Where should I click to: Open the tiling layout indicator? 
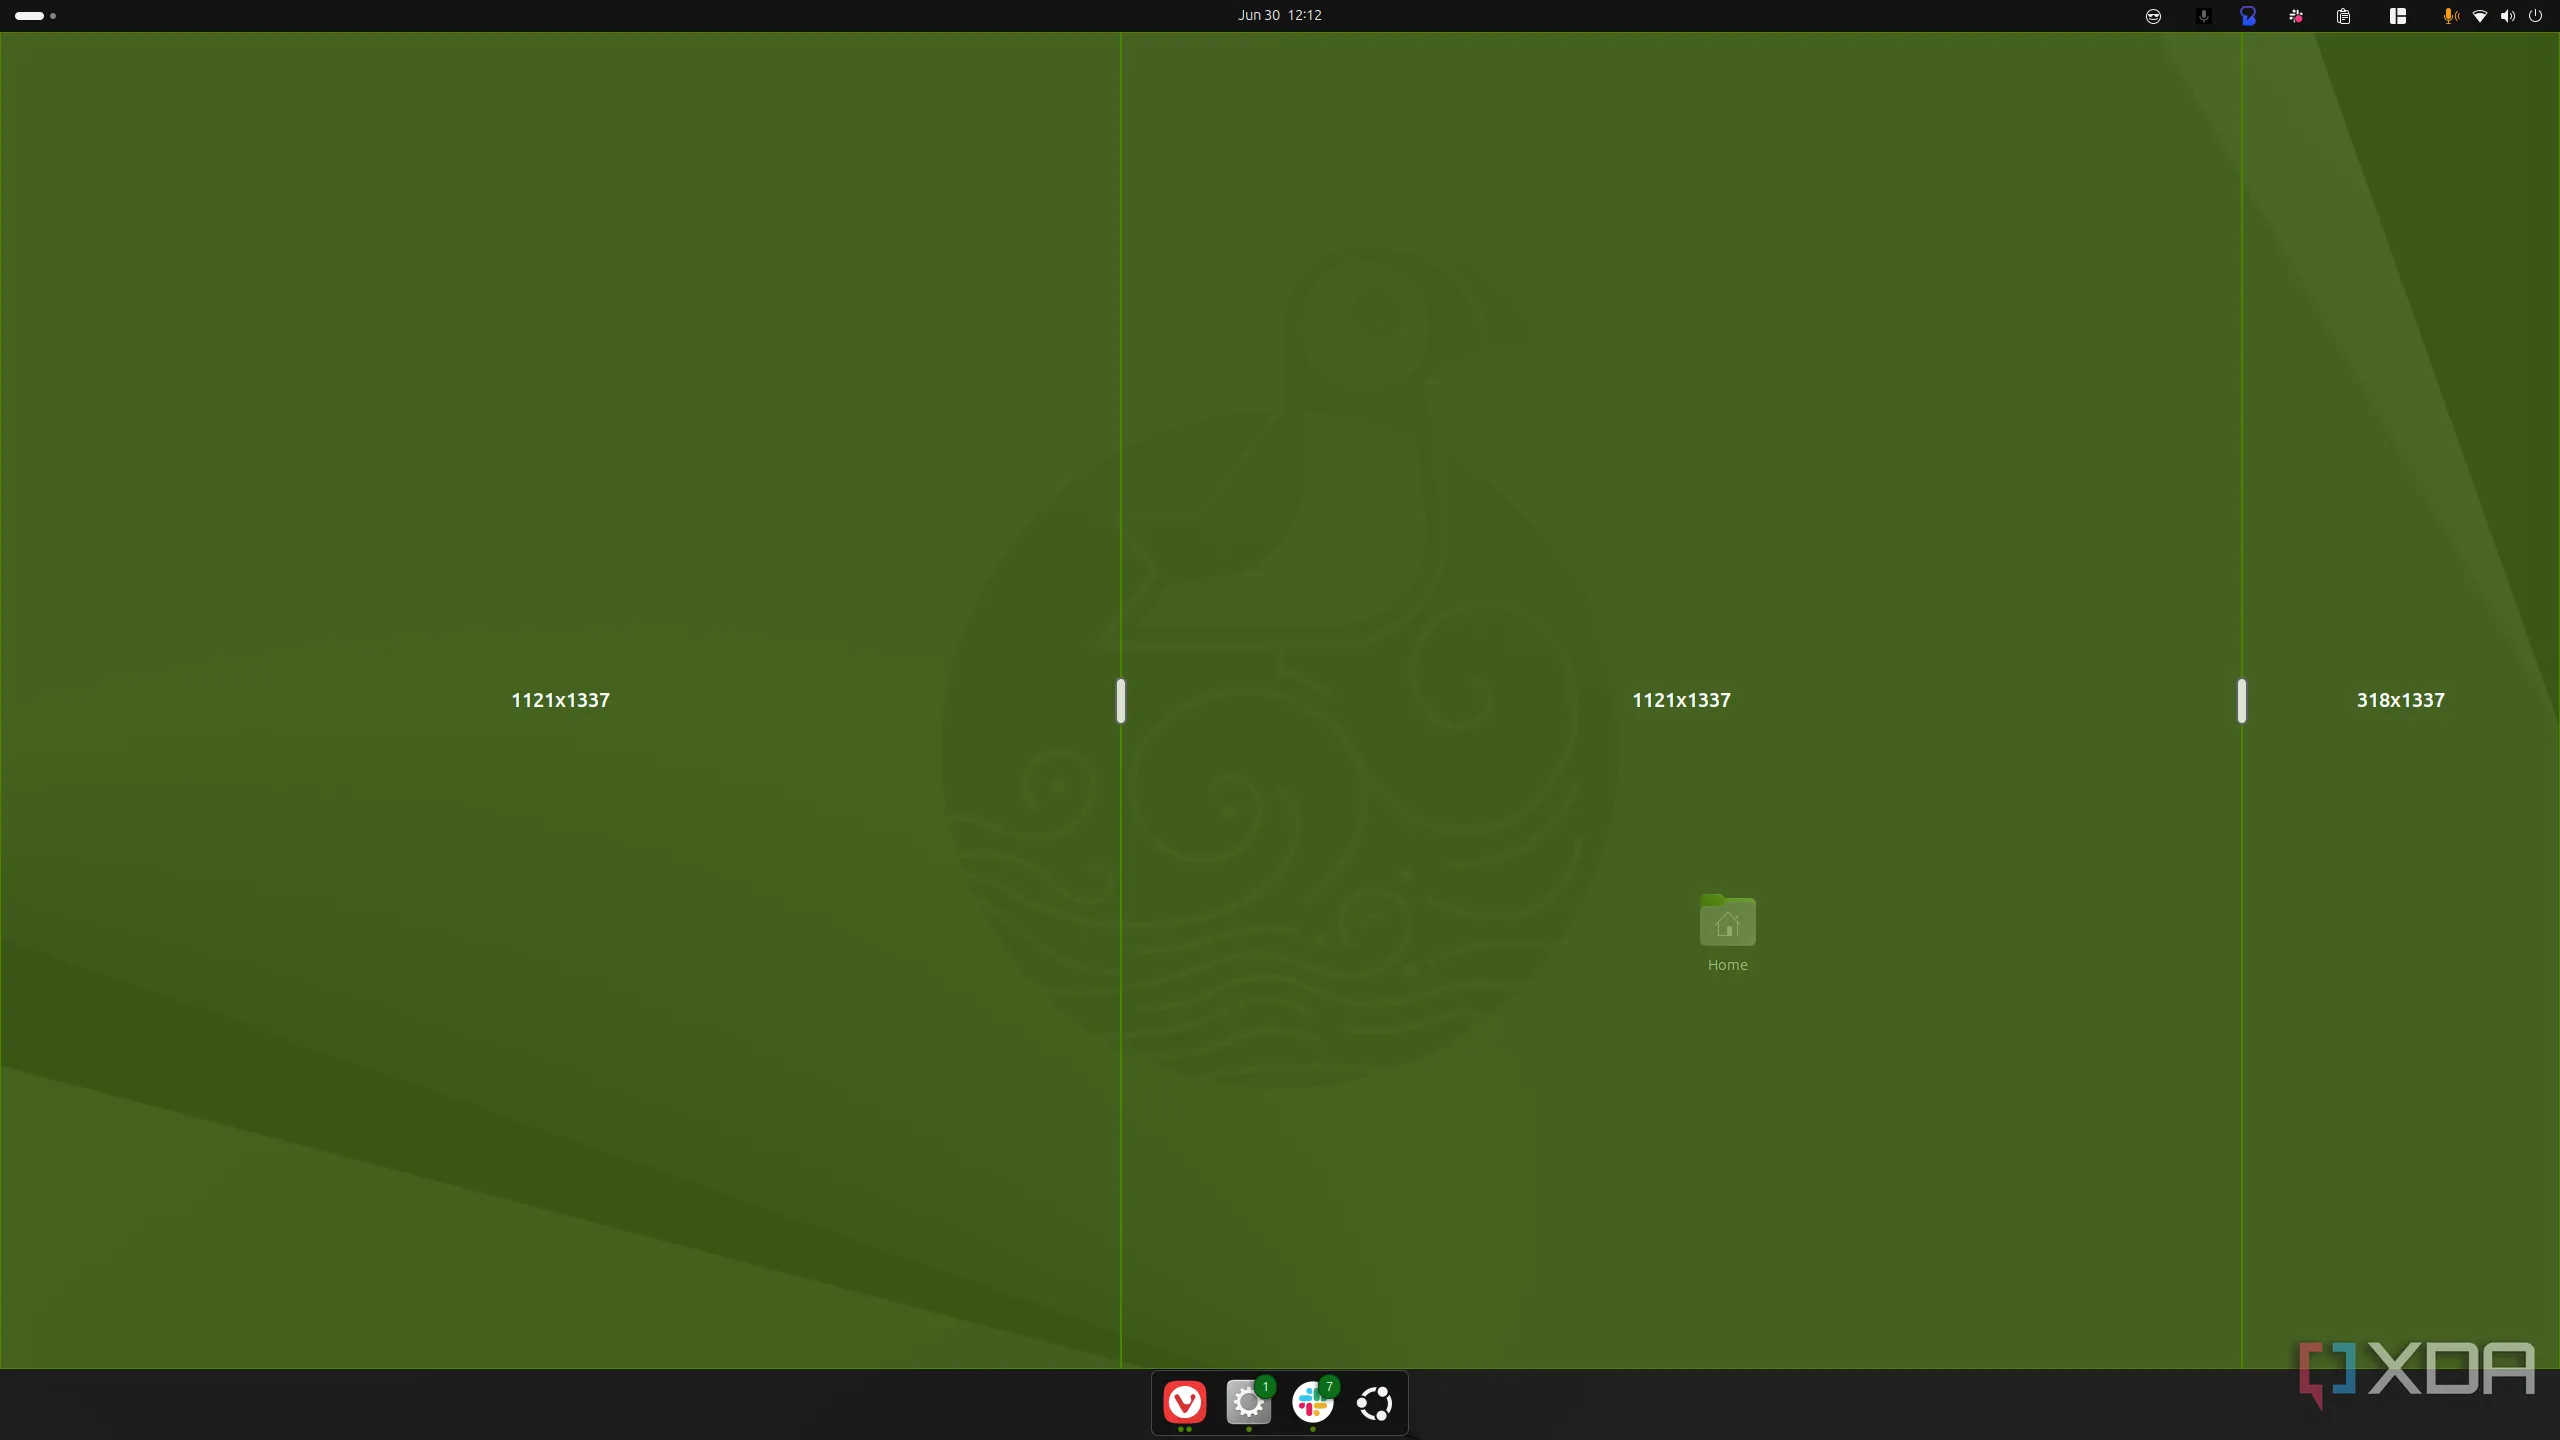tap(2398, 16)
